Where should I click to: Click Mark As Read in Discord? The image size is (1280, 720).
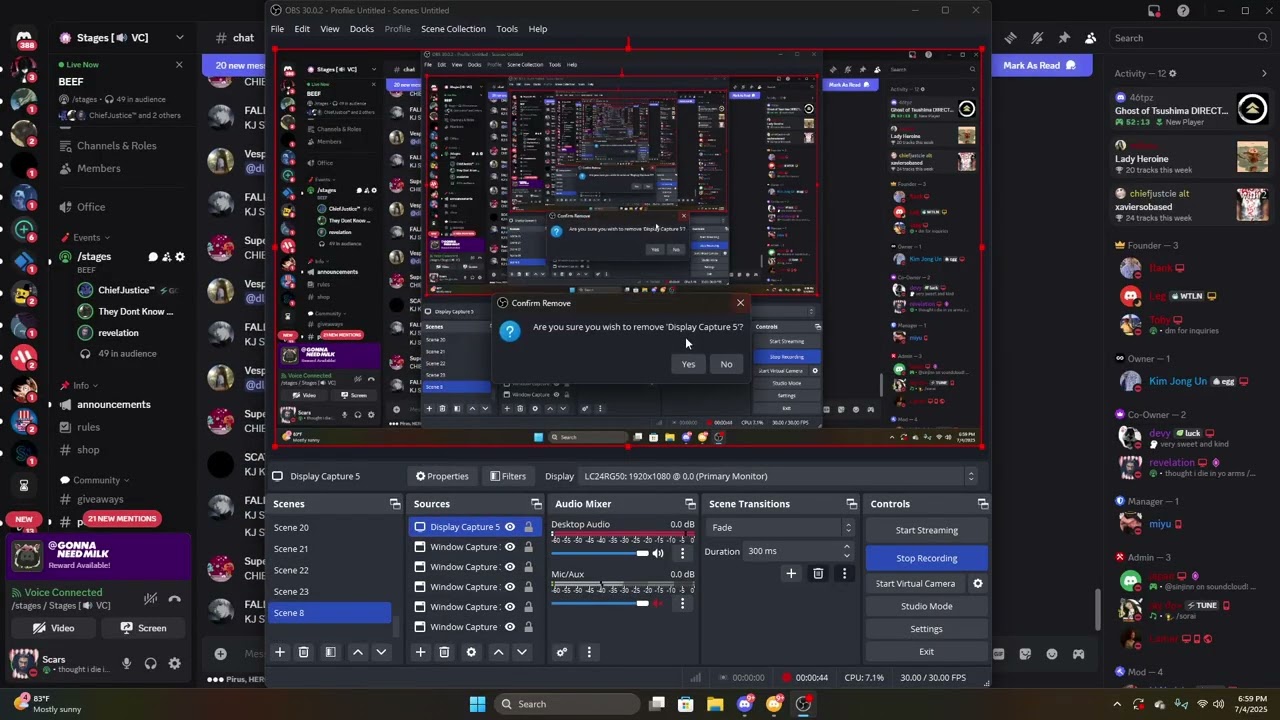click(1040, 65)
